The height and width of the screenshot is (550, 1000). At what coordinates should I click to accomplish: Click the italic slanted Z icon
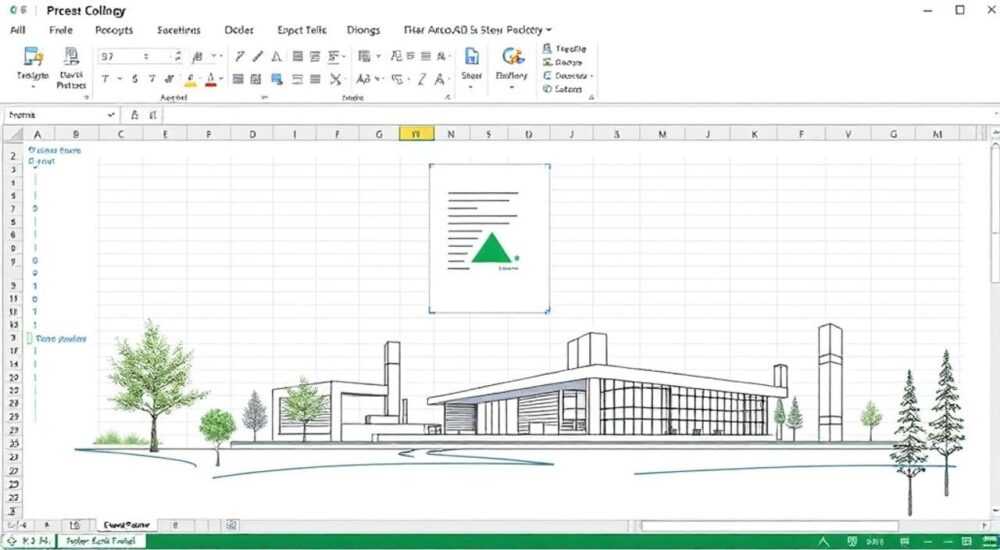(x=422, y=79)
